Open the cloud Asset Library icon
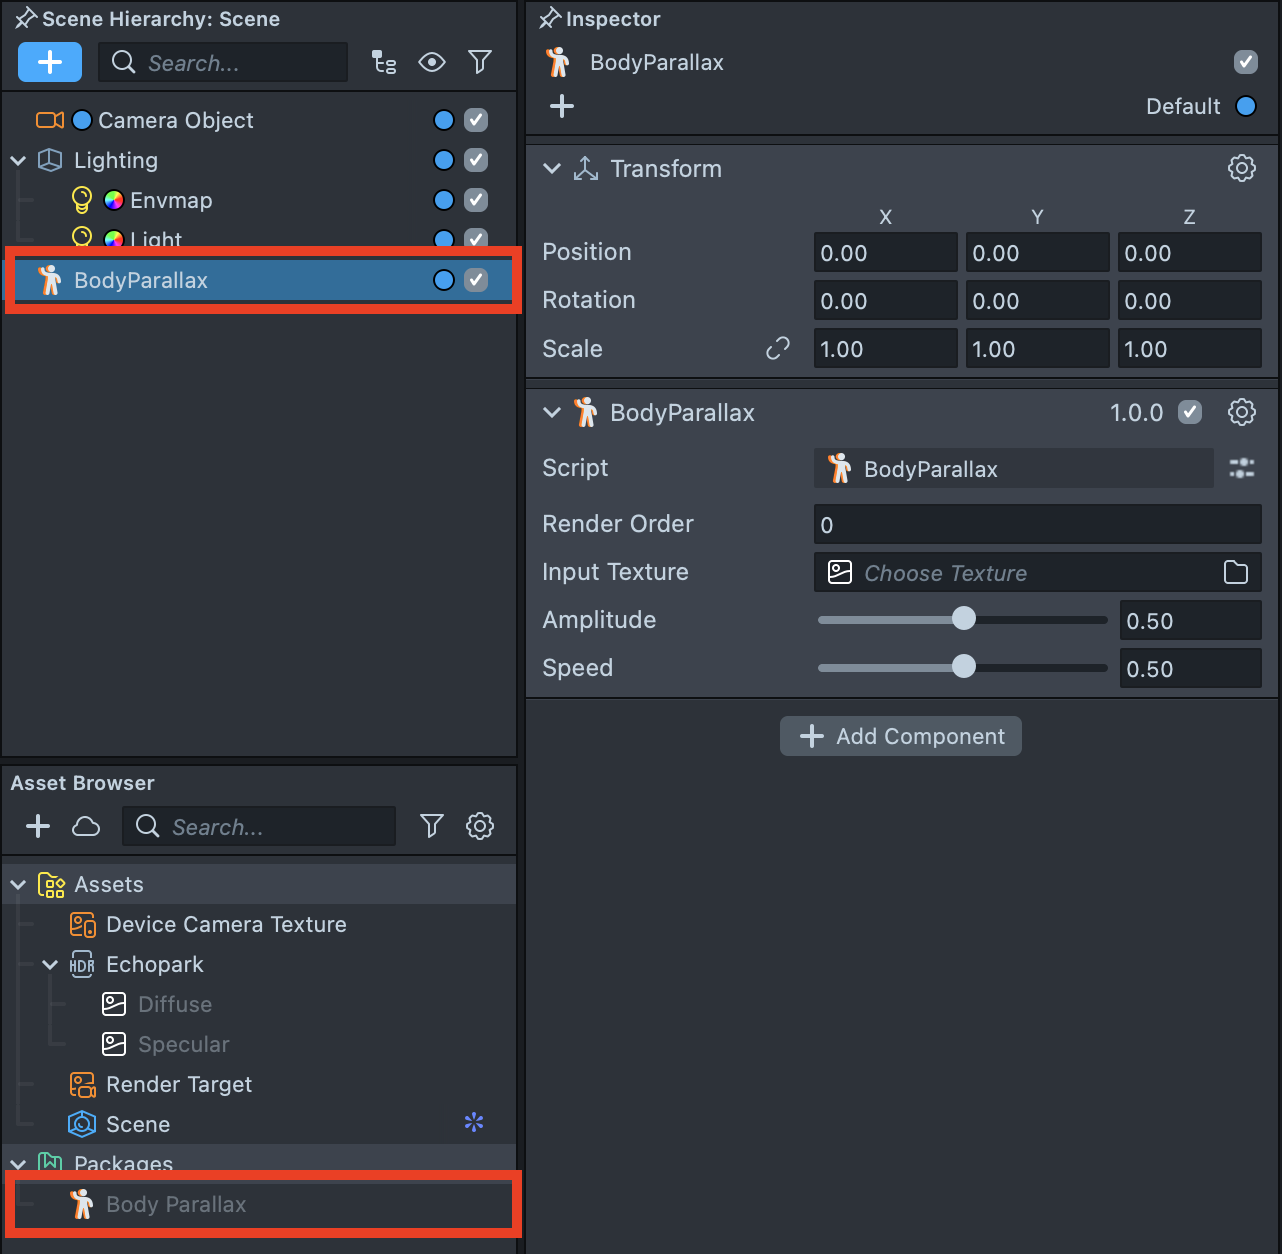The width and height of the screenshot is (1282, 1254). pos(86,826)
